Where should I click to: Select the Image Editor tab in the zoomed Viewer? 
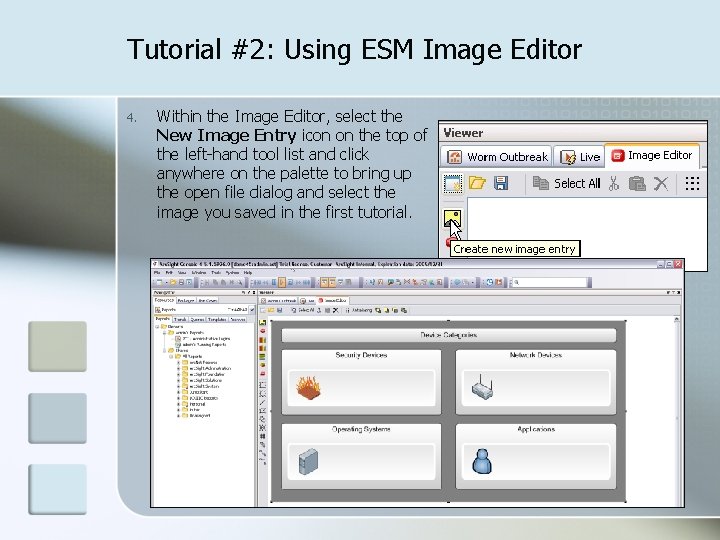tap(652, 156)
